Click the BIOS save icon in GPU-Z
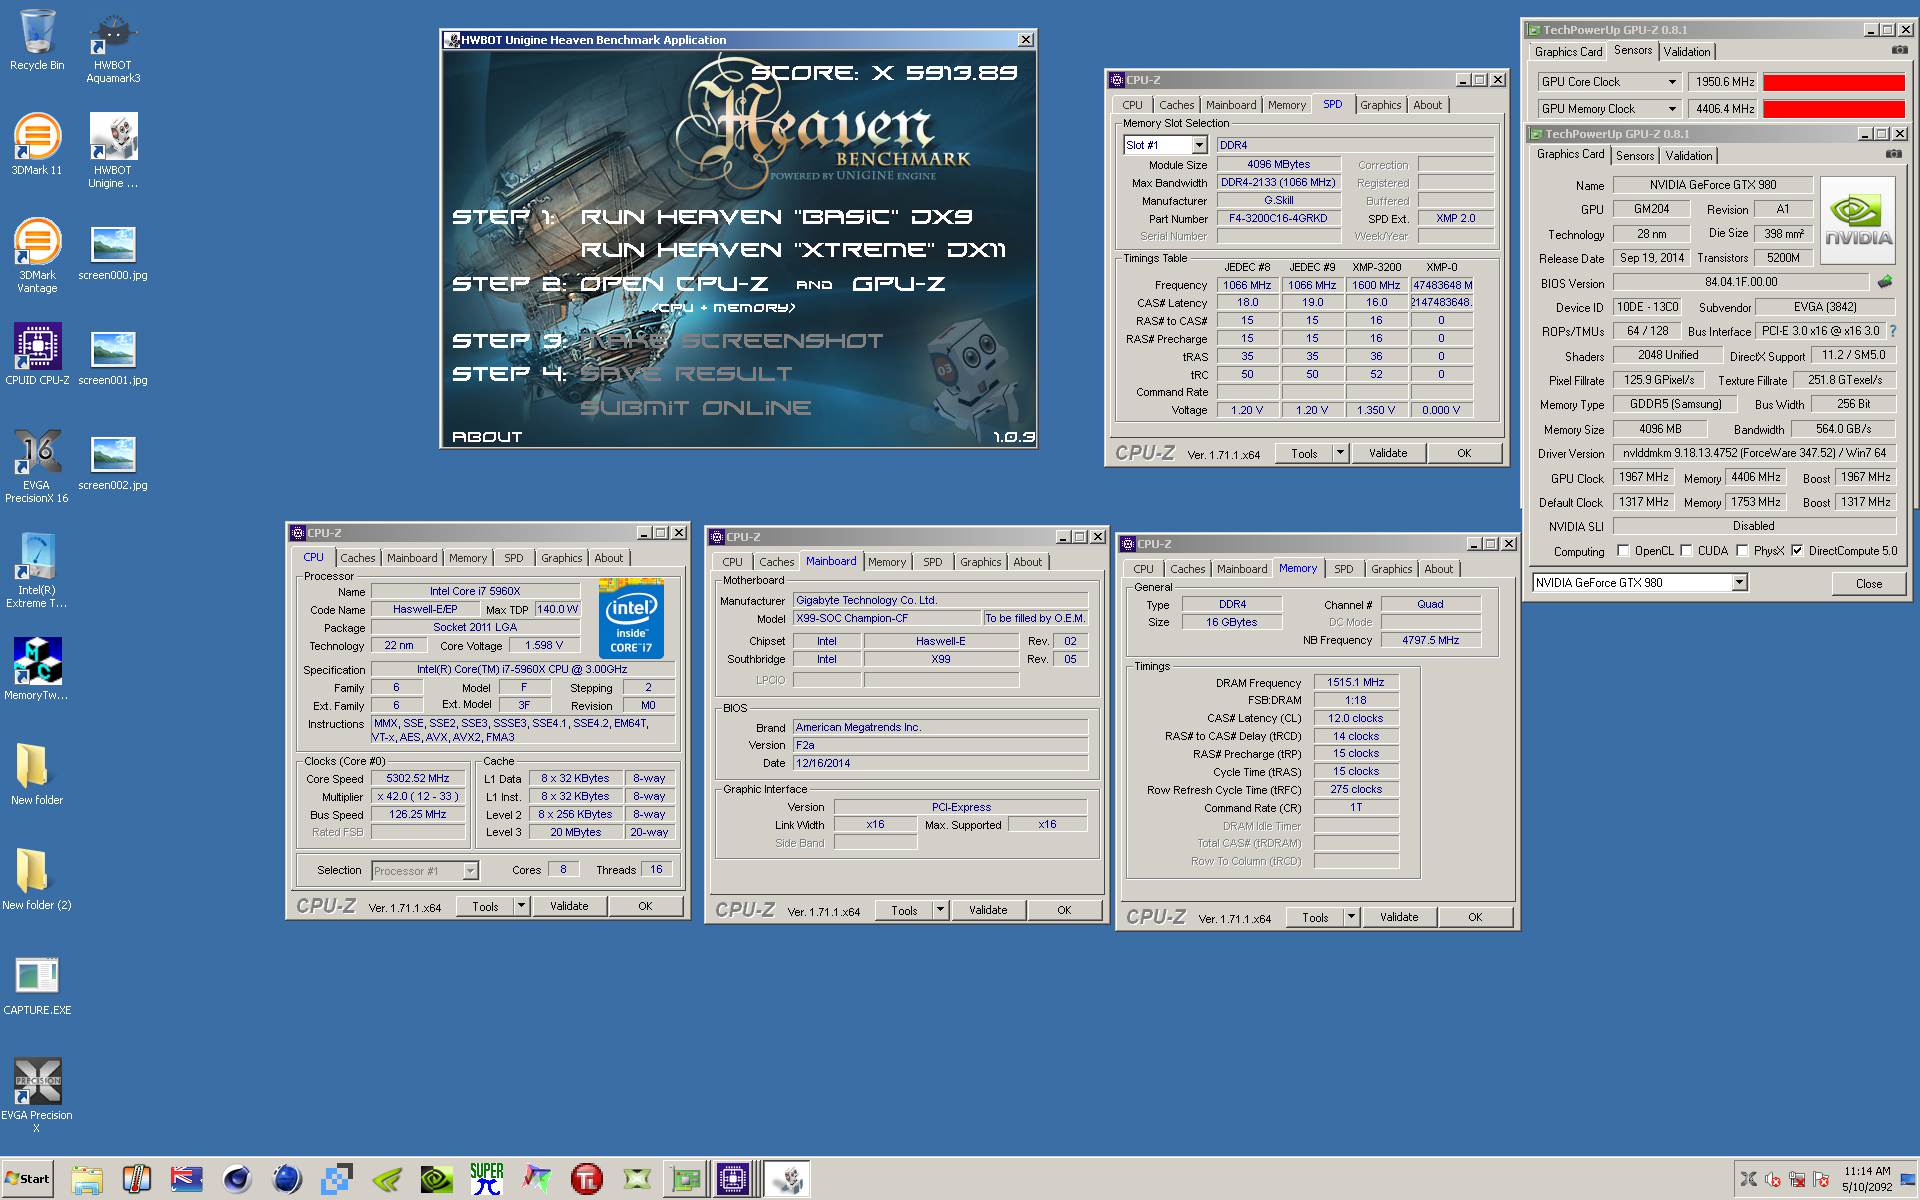The width and height of the screenshot is (1920, 1200). (x=1885, y=282)
